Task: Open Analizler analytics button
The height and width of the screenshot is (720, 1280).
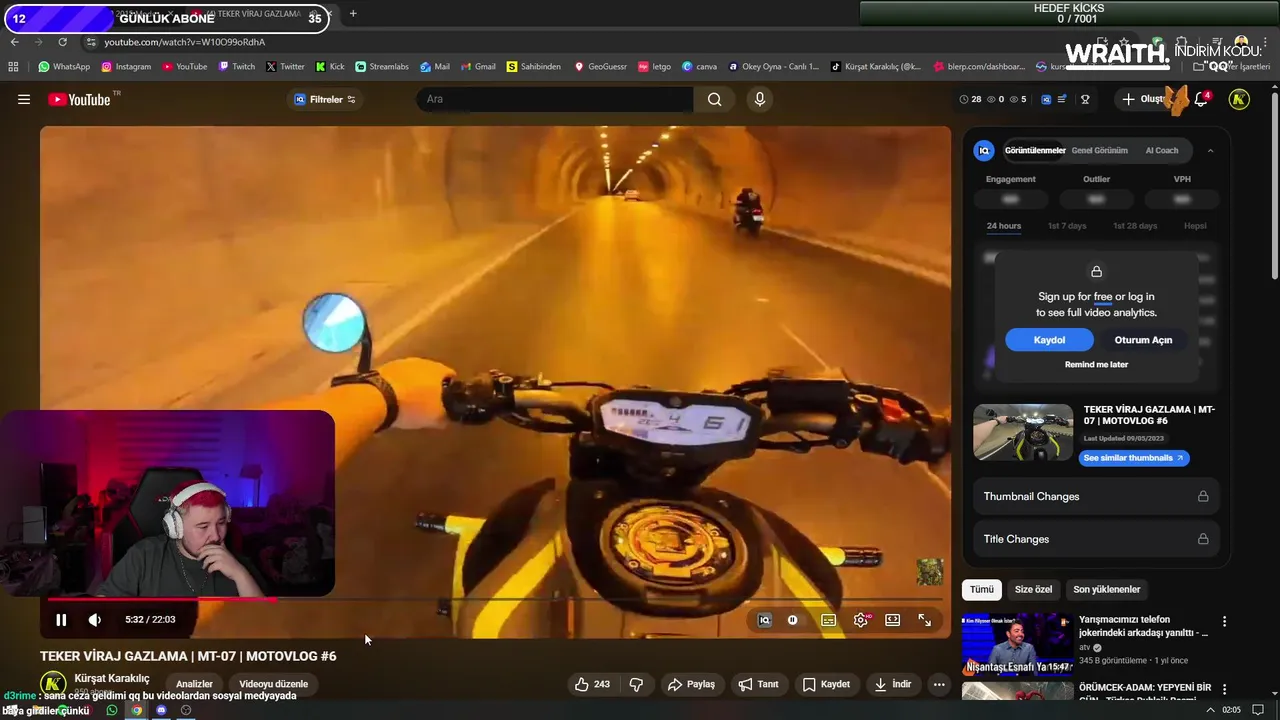Action: pyautogui.click(x=194, y=684)
